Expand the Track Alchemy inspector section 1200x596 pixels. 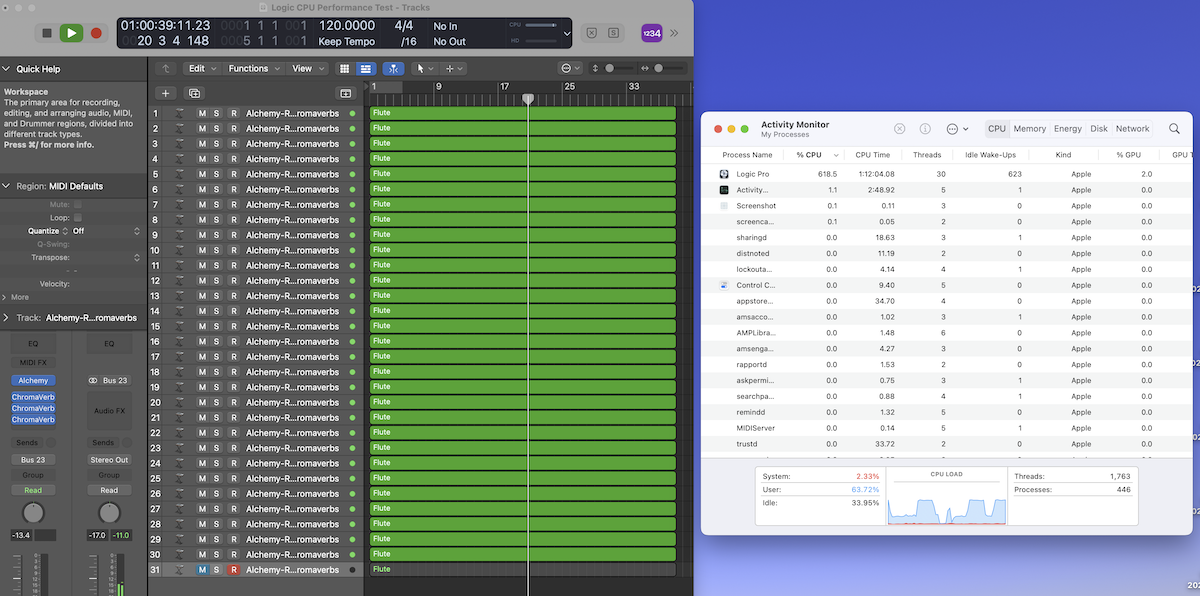coord(7,317)
